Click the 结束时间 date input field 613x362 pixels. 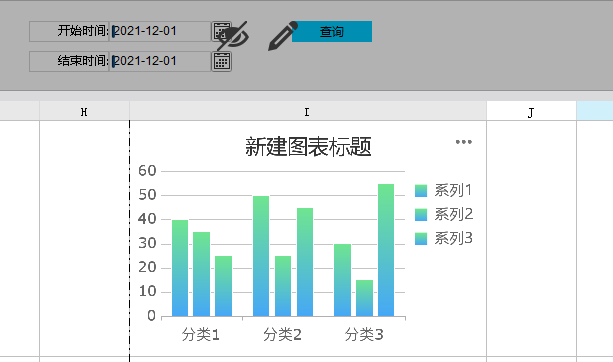click(160, 61)
